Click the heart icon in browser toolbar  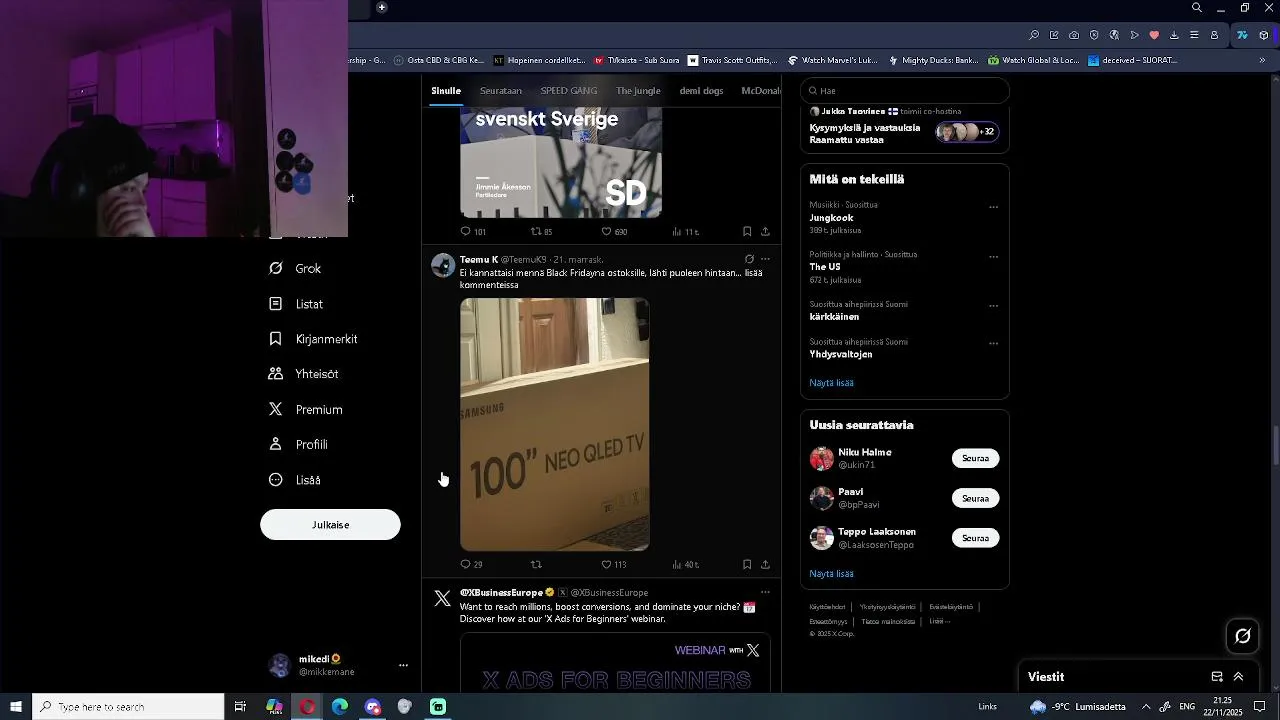pyautogui.click(x=1154, y=35)
